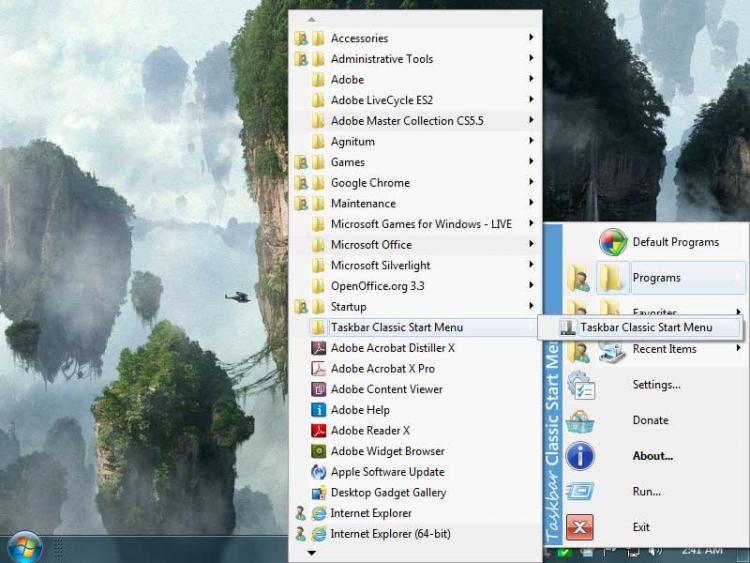Expand Adobe LiveCycle ES2 submenu arrow
The image size is (750, 563).
click(x=531, y=99)
